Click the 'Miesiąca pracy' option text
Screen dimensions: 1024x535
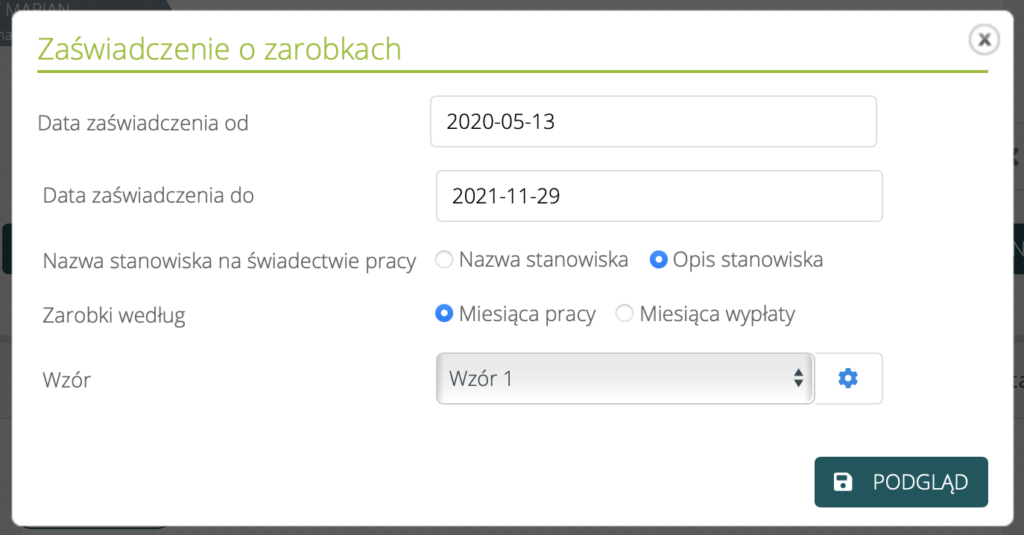pos(527,314)
